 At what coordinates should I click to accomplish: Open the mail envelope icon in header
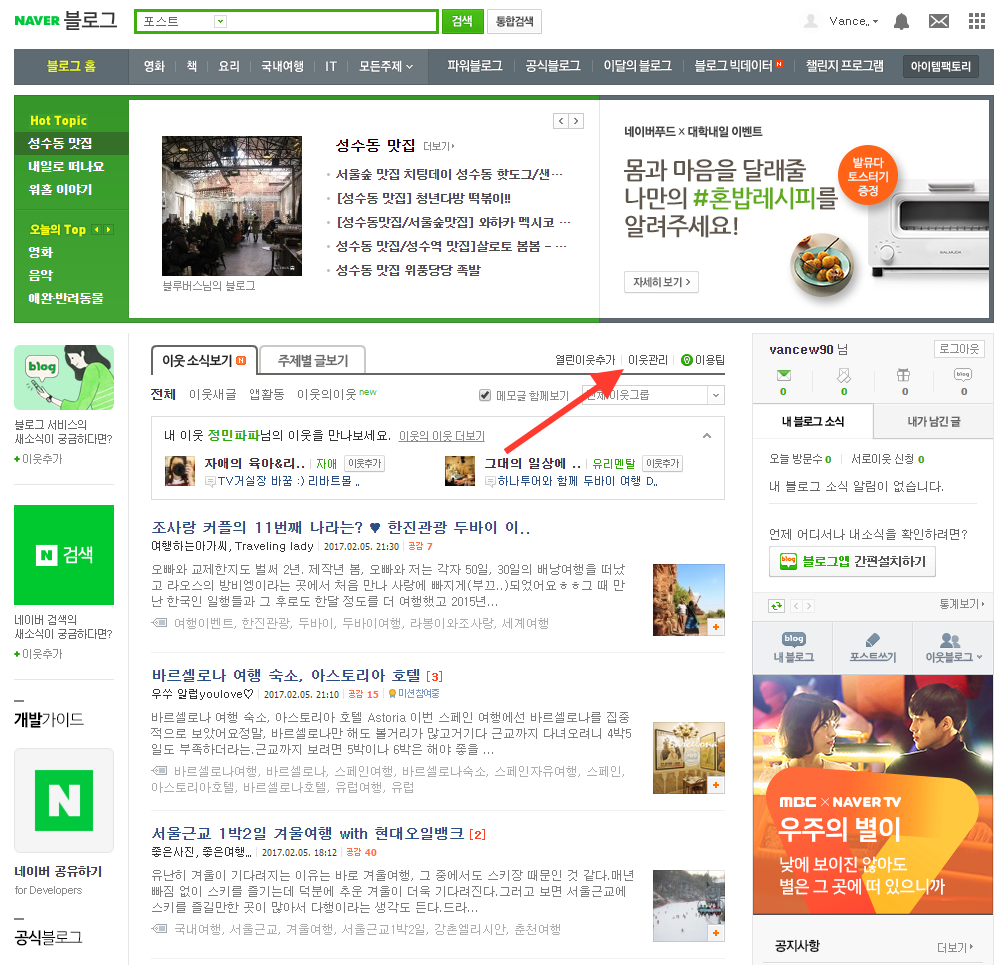pos(939,21)
